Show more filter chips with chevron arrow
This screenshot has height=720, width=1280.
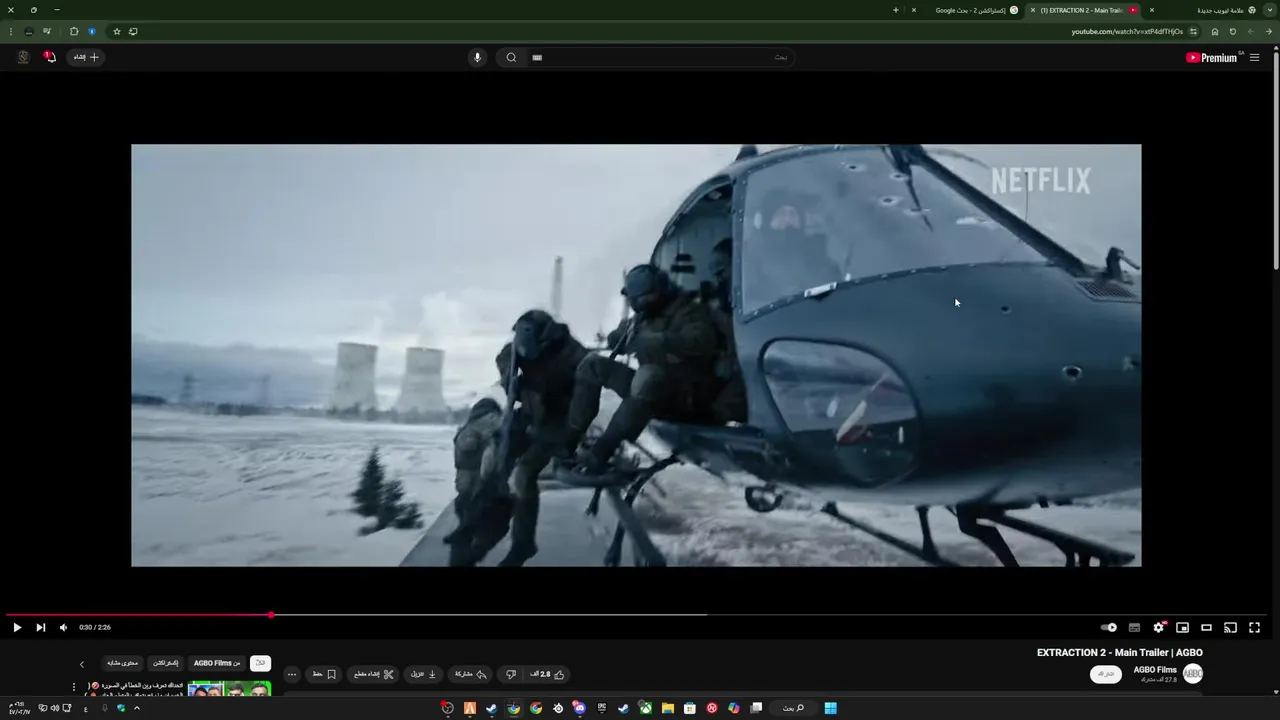pos(82,664)
